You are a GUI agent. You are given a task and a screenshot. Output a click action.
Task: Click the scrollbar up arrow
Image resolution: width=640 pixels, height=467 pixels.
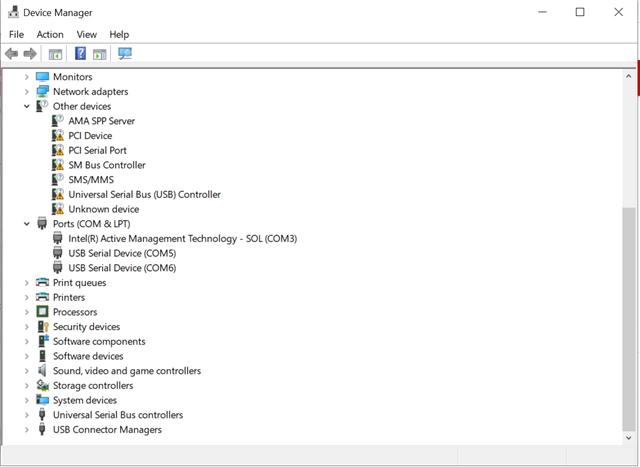[x=629, y=76]
